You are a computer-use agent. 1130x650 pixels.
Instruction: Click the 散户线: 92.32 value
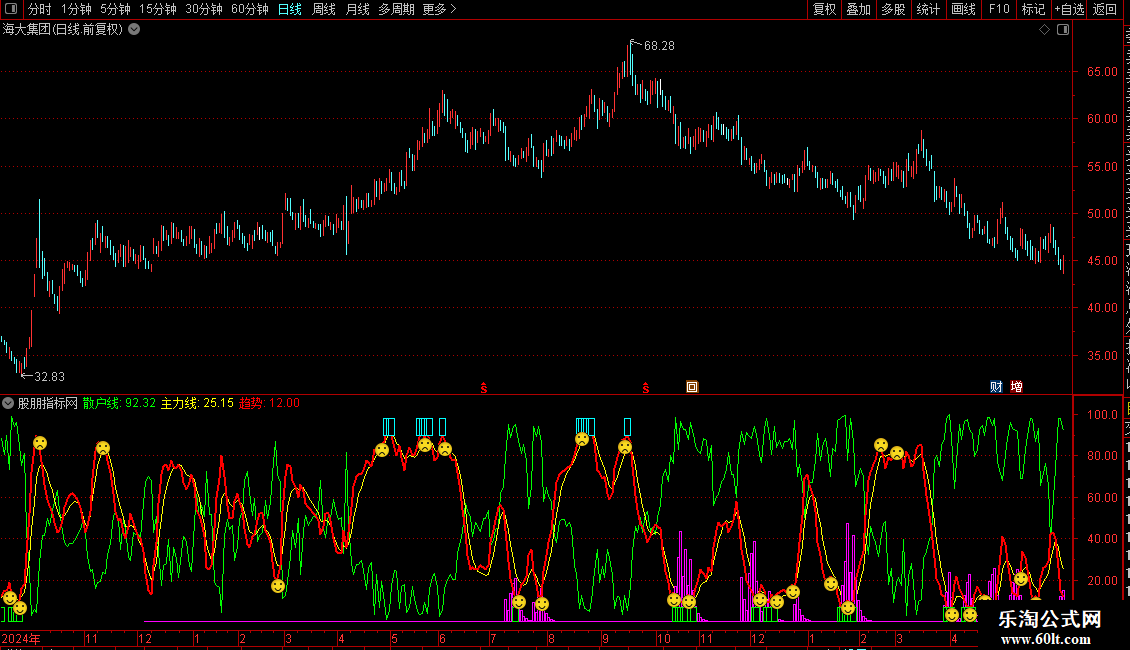coord(119,403)
